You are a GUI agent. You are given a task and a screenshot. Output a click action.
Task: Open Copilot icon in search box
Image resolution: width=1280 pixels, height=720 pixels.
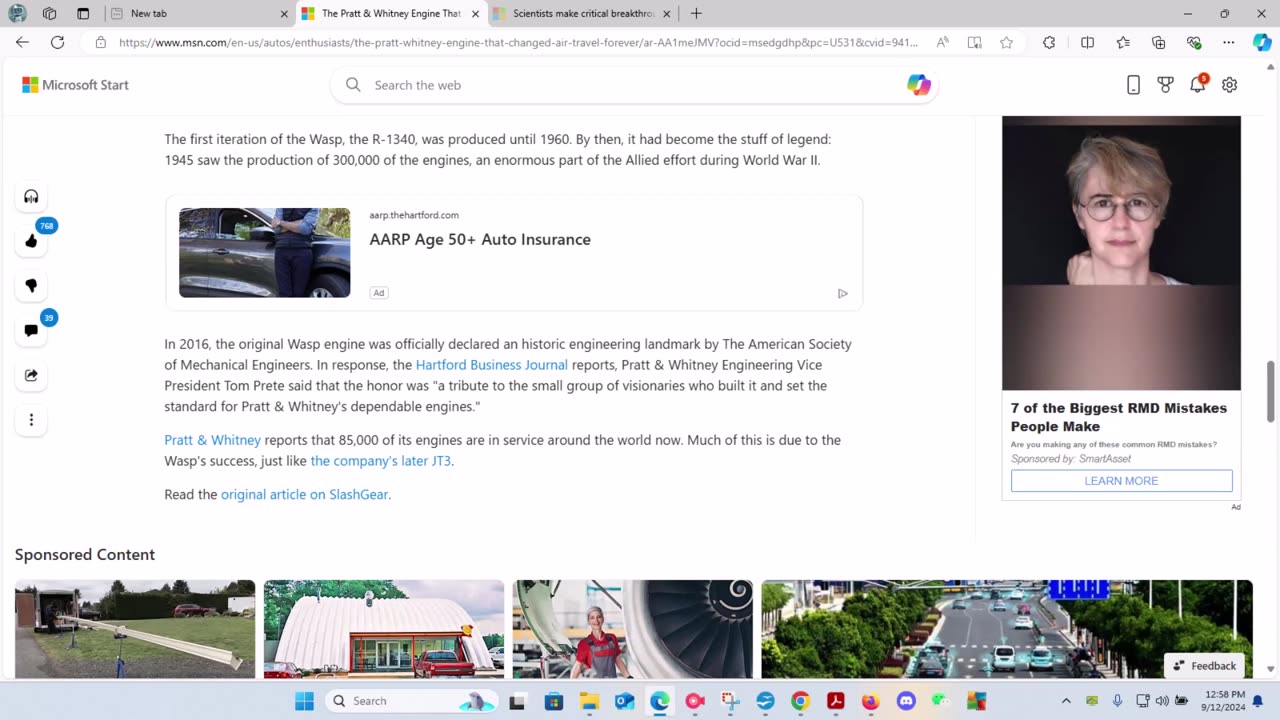click(918, 85)
